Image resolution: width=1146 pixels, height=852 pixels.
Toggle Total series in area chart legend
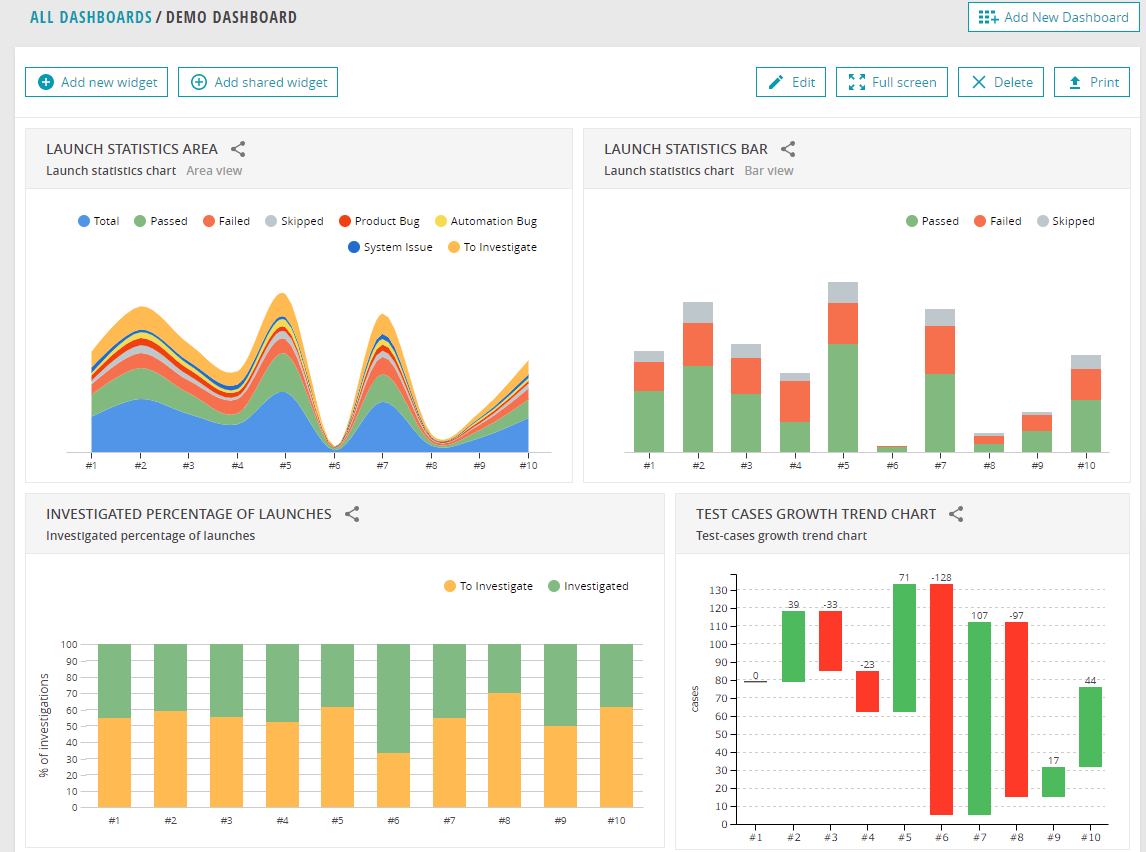(x=99, y=221)
